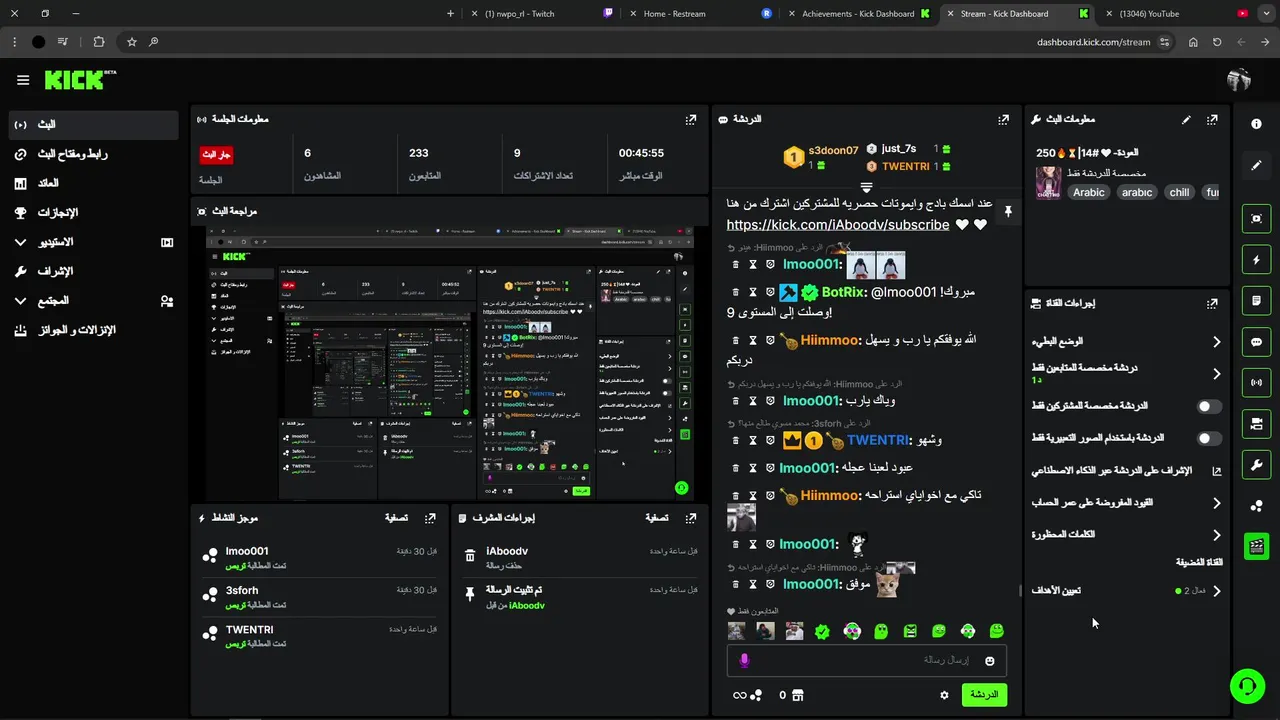1280x720 pixels.
Task: Open chat settings gear icon
Action: click(944, 695)
